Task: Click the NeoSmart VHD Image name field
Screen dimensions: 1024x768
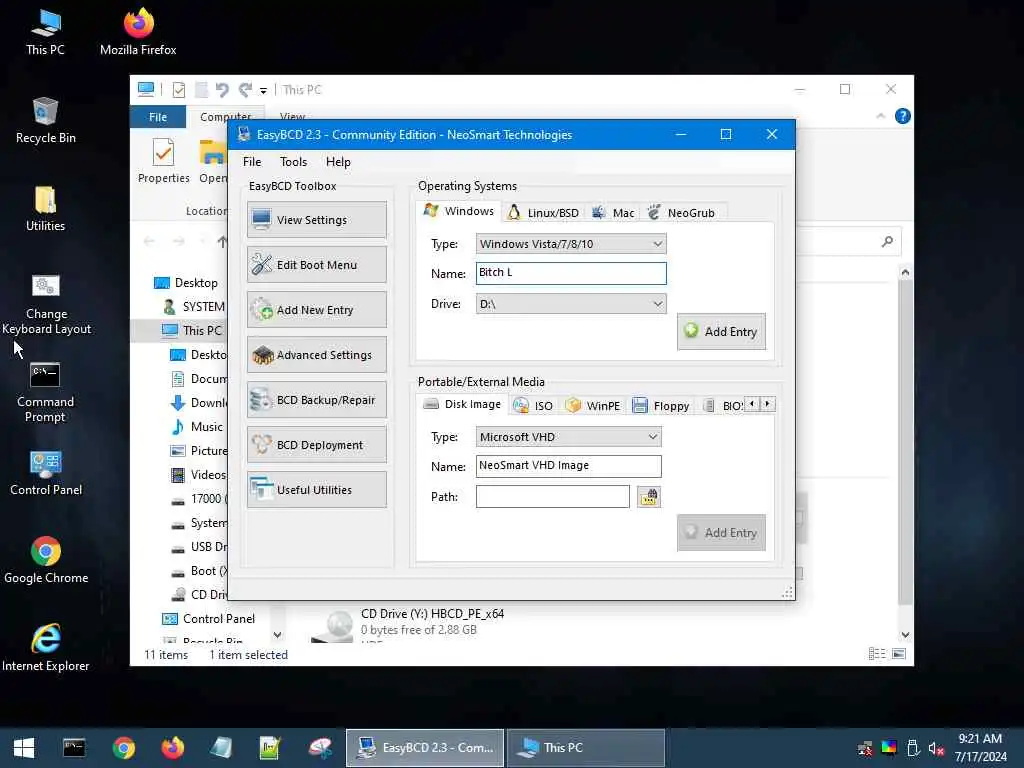Action: [568, 466]
